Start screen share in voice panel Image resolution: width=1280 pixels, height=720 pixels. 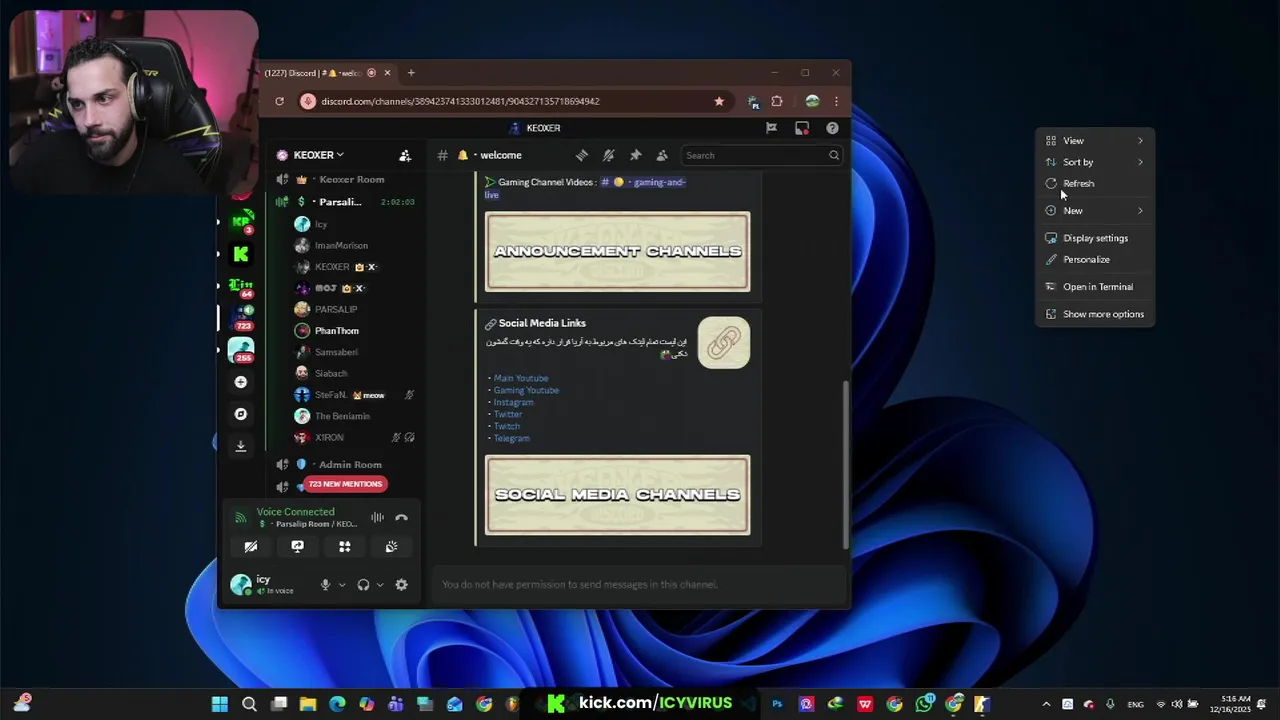(x=297, y=546)
